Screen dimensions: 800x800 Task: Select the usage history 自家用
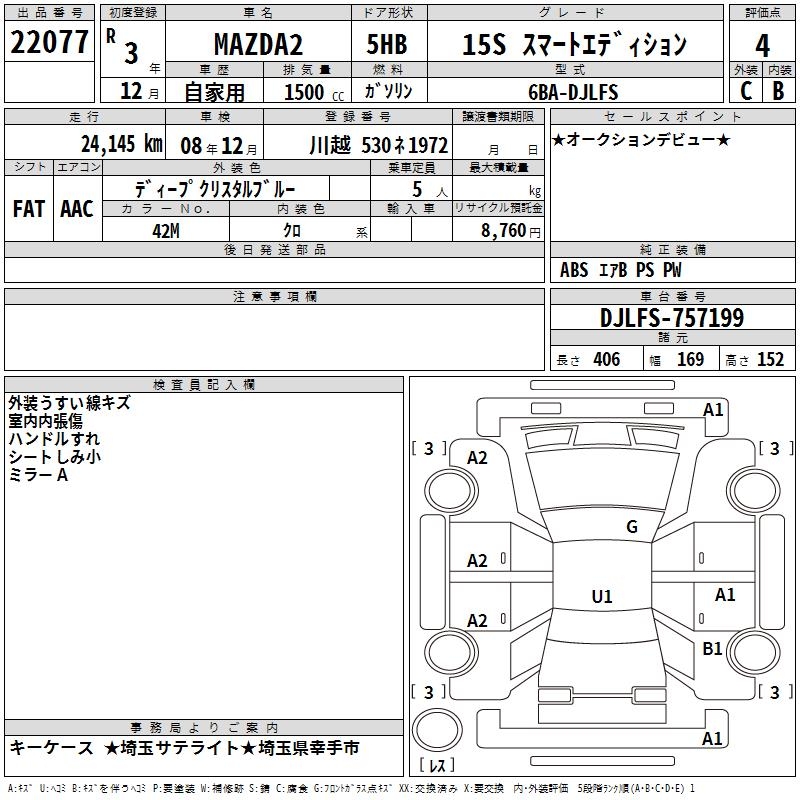214,92
